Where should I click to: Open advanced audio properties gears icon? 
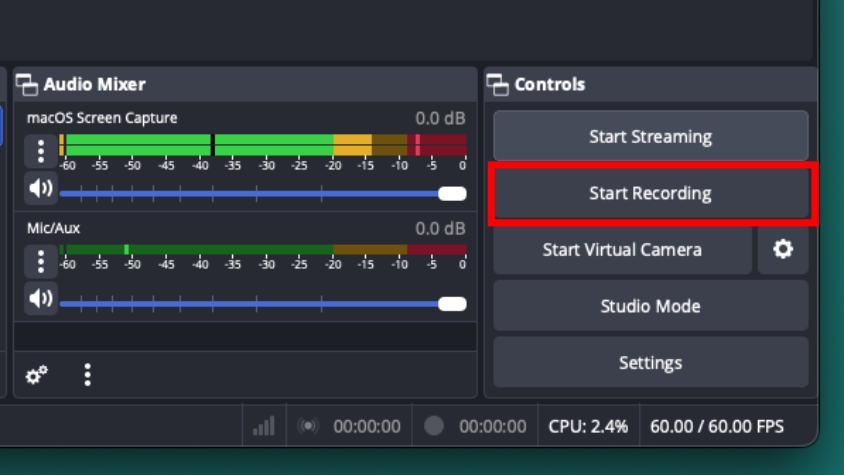[37, 375]
